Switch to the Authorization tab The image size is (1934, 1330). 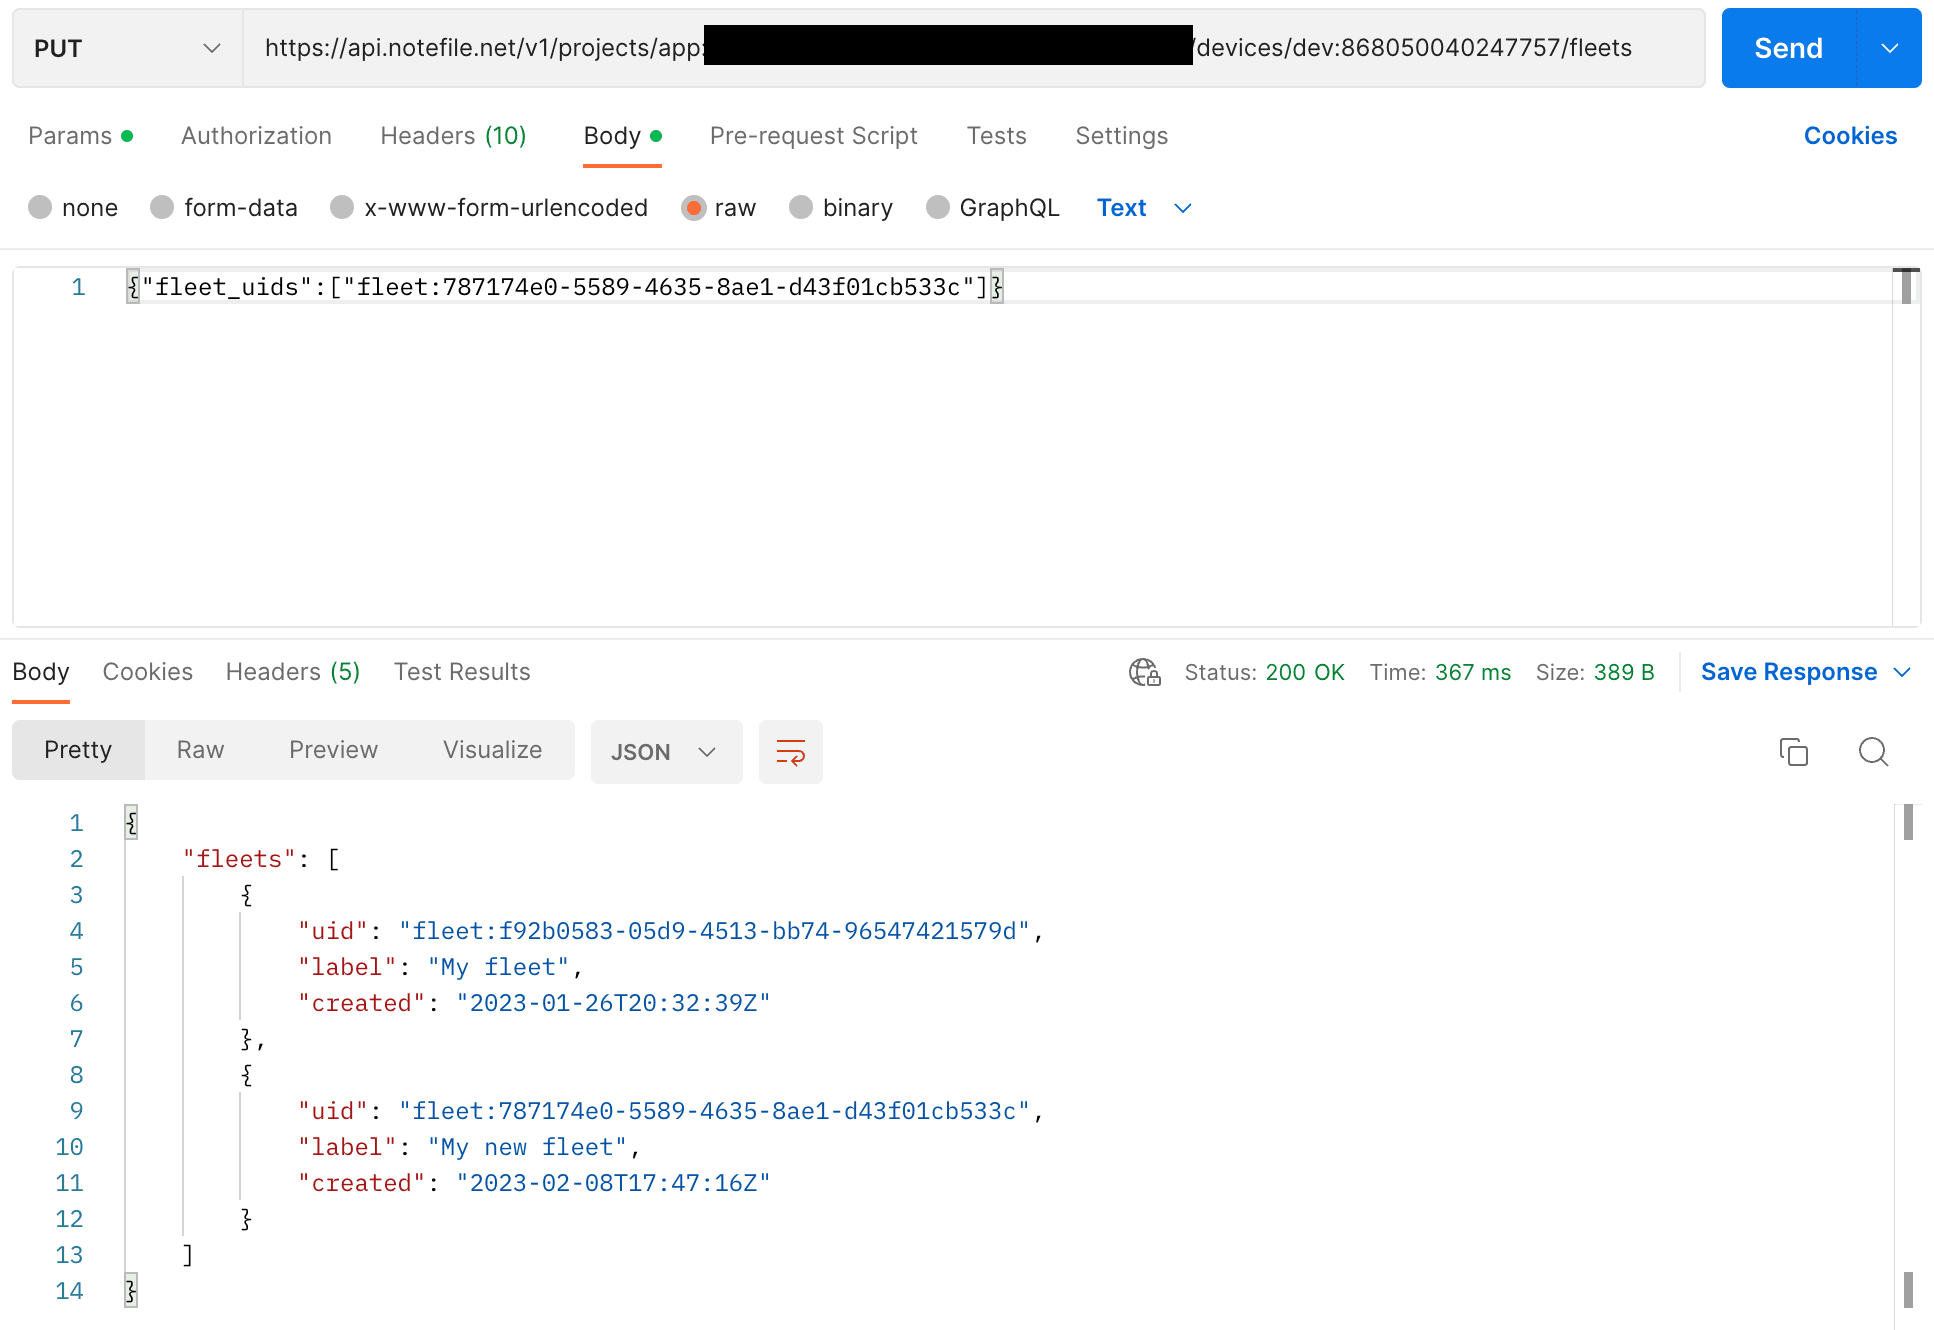(256, 136)
